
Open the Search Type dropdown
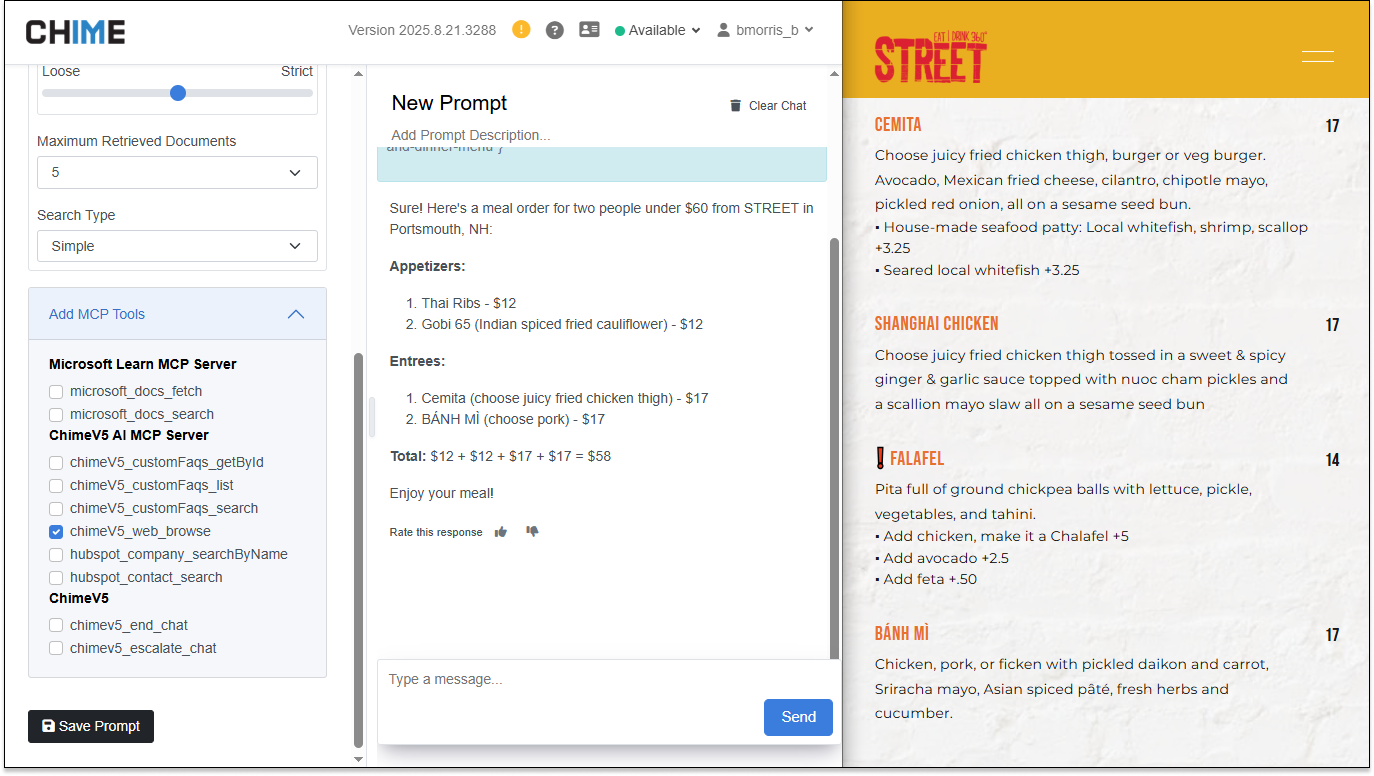pyautogui.click(x=177, y=246)
